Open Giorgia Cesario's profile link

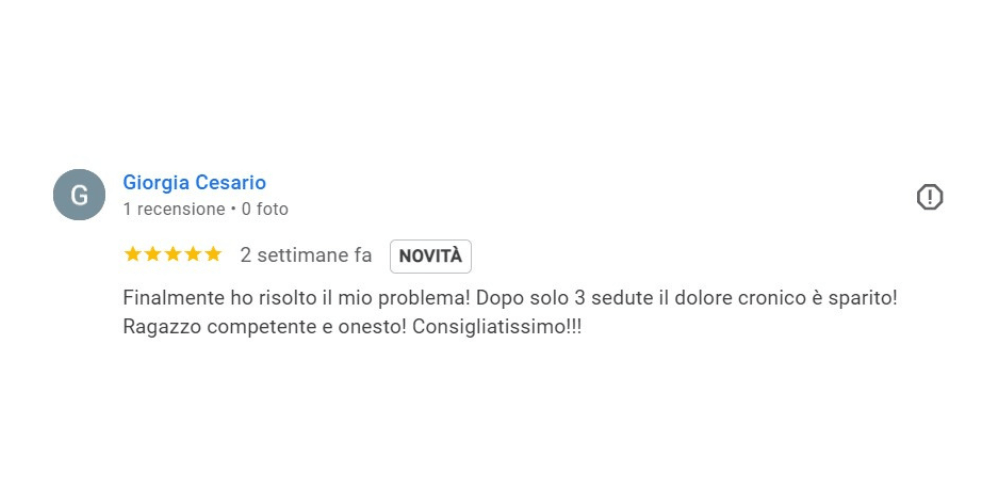(194, 183)
